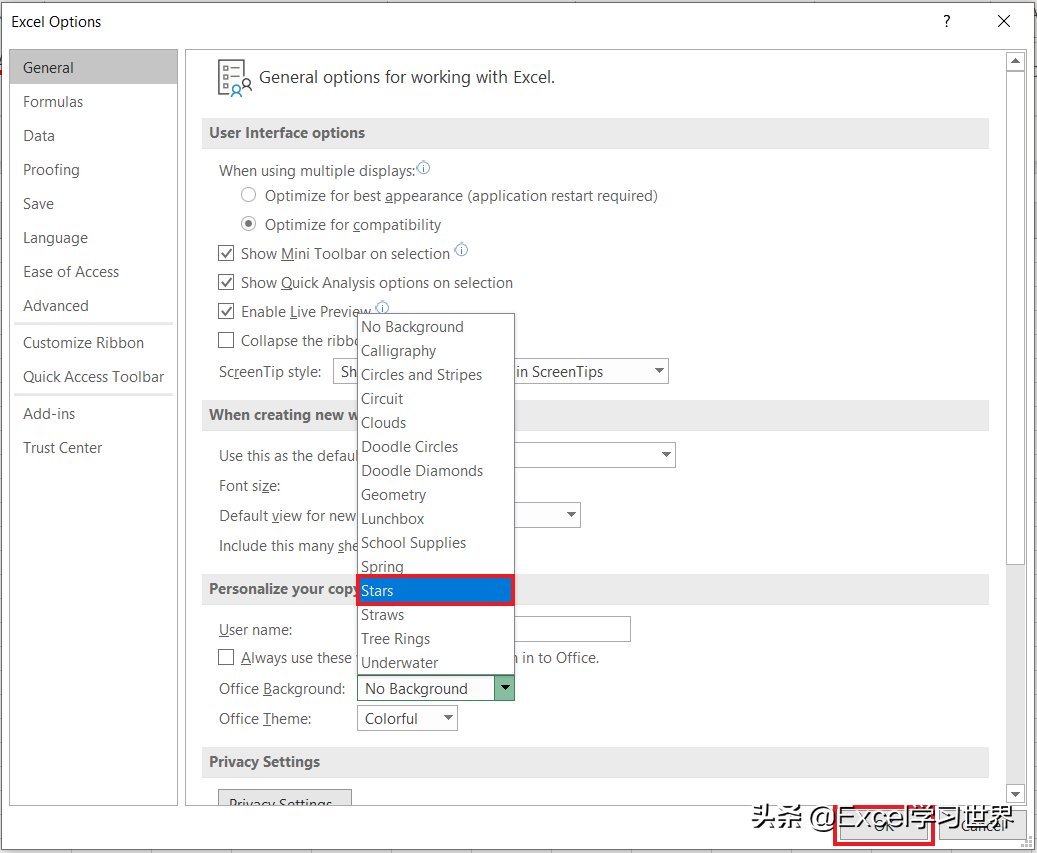Go to Customize Ribbon settings
The height and width of the screenshot is (853, 1037).
coord(94,343)
